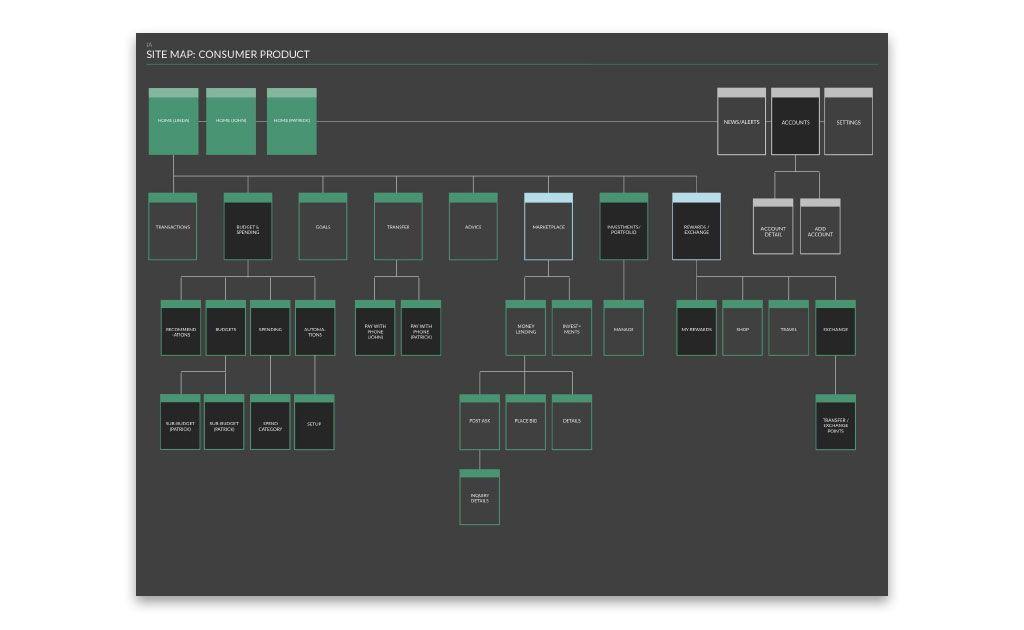
Task: Select the Transactions page node
Action: coord(173,227)
